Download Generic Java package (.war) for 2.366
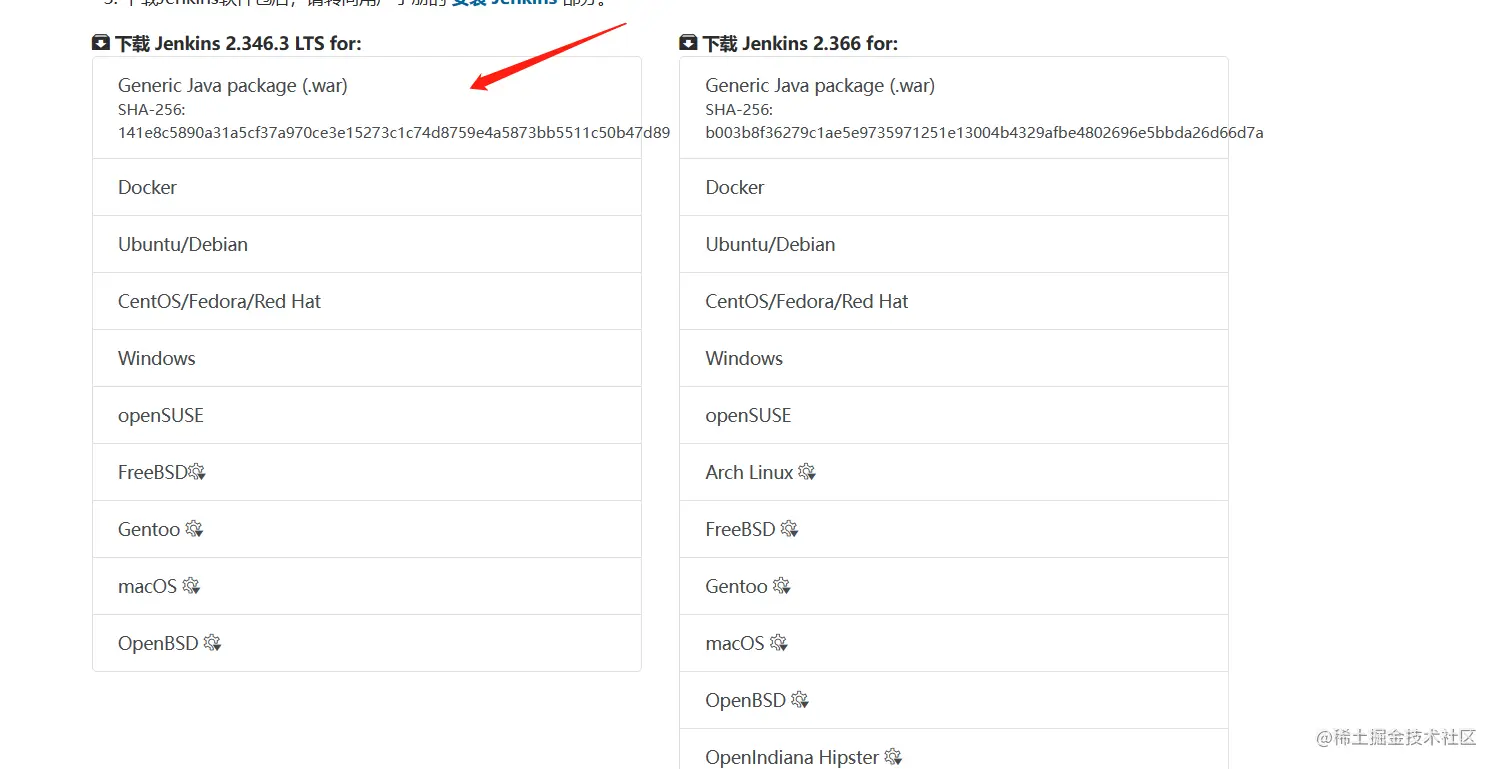The width and height of the screenshot is (1498, 769). [954, 108]
